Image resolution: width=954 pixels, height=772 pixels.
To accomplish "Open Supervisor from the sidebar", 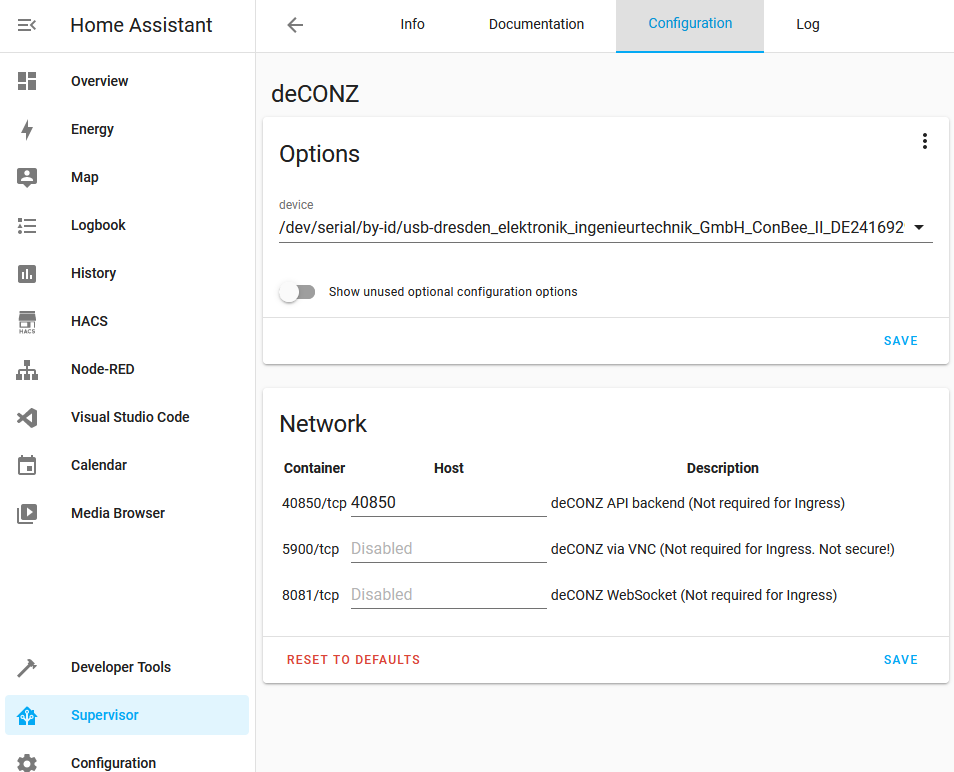I will point(127,715).
